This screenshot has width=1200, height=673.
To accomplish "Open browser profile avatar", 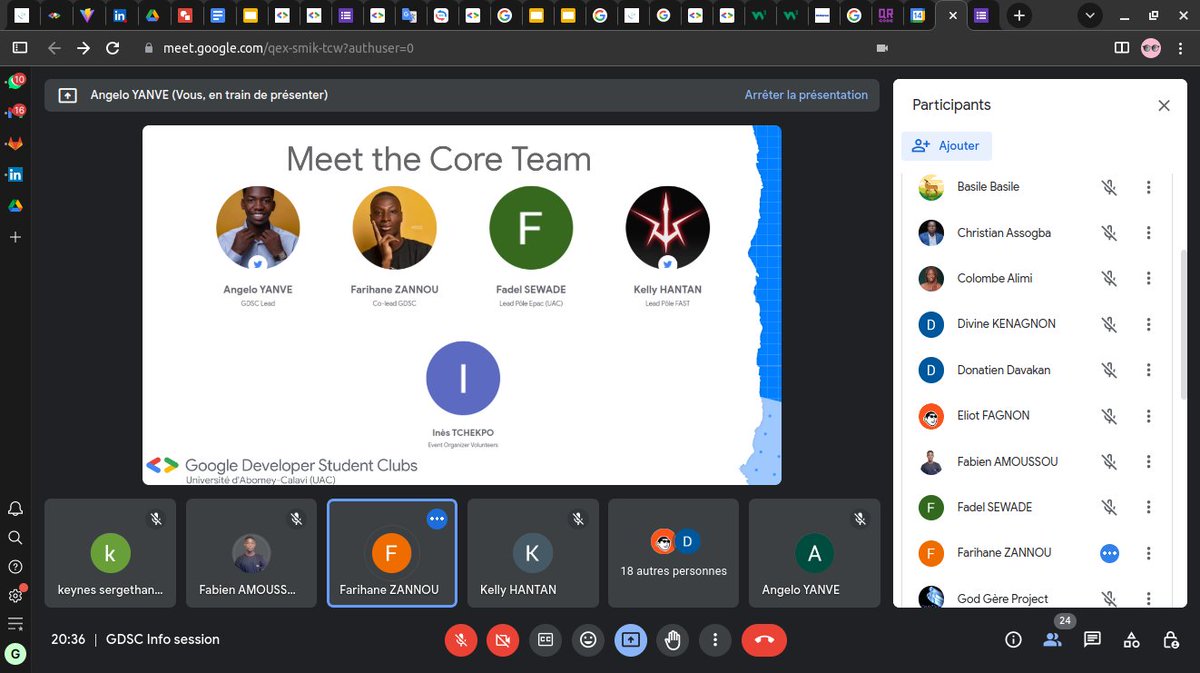I will click(1151, 48).
